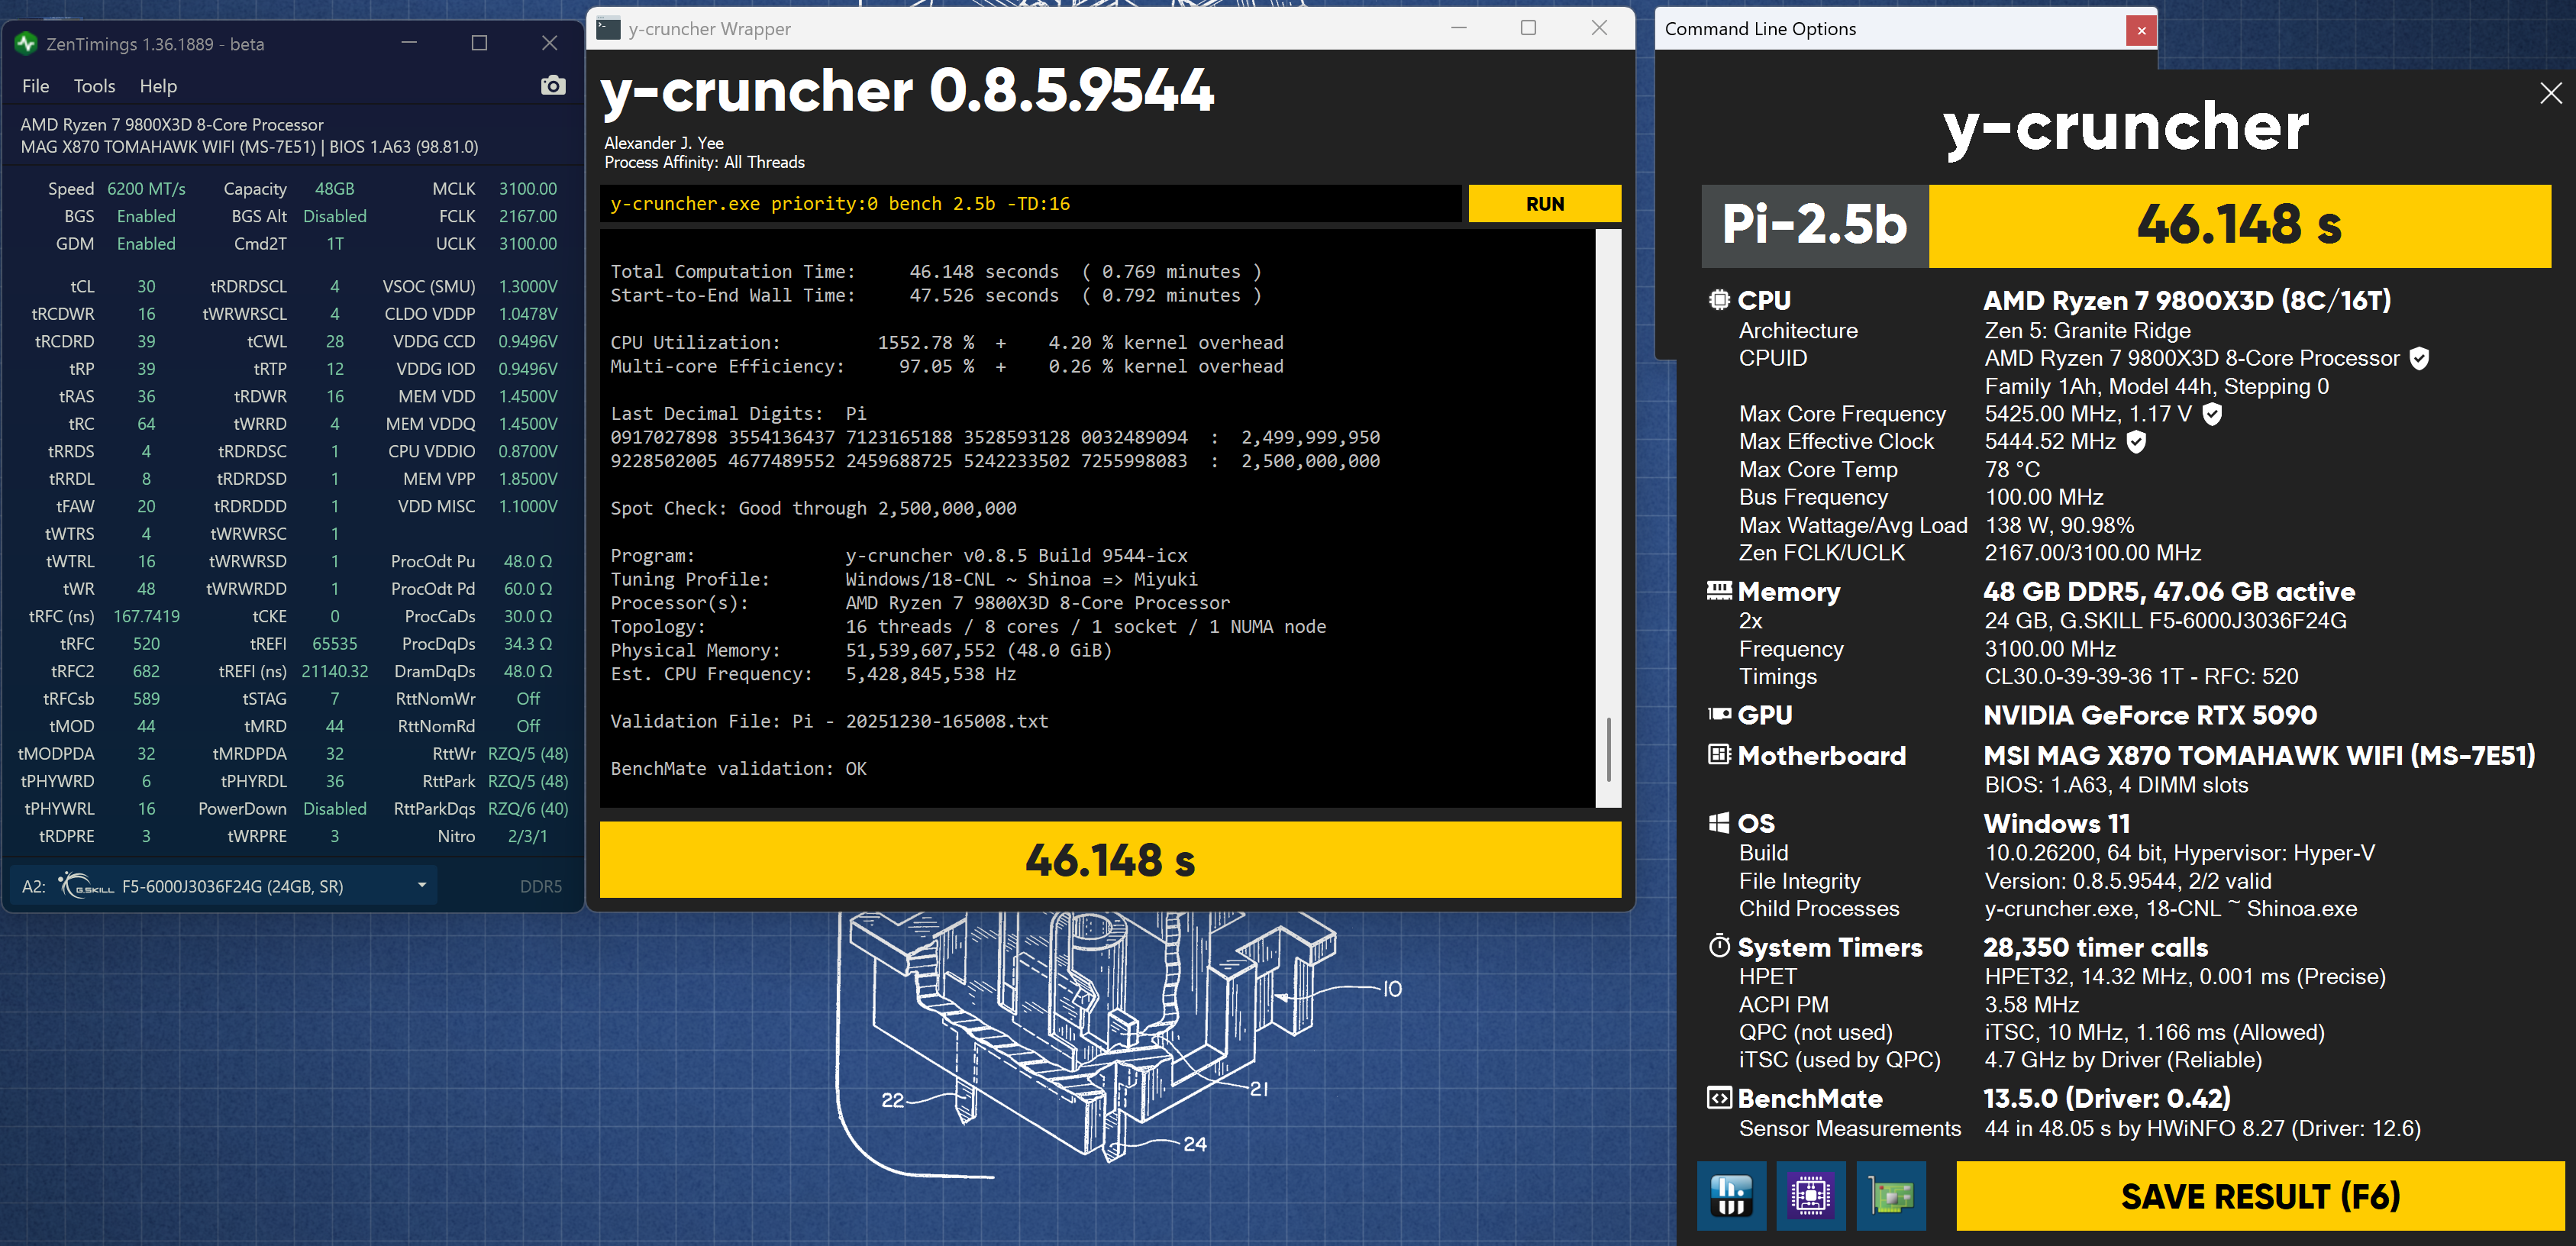Open CPU-Z via the purple chip icon

[x=1811, y=1195]
